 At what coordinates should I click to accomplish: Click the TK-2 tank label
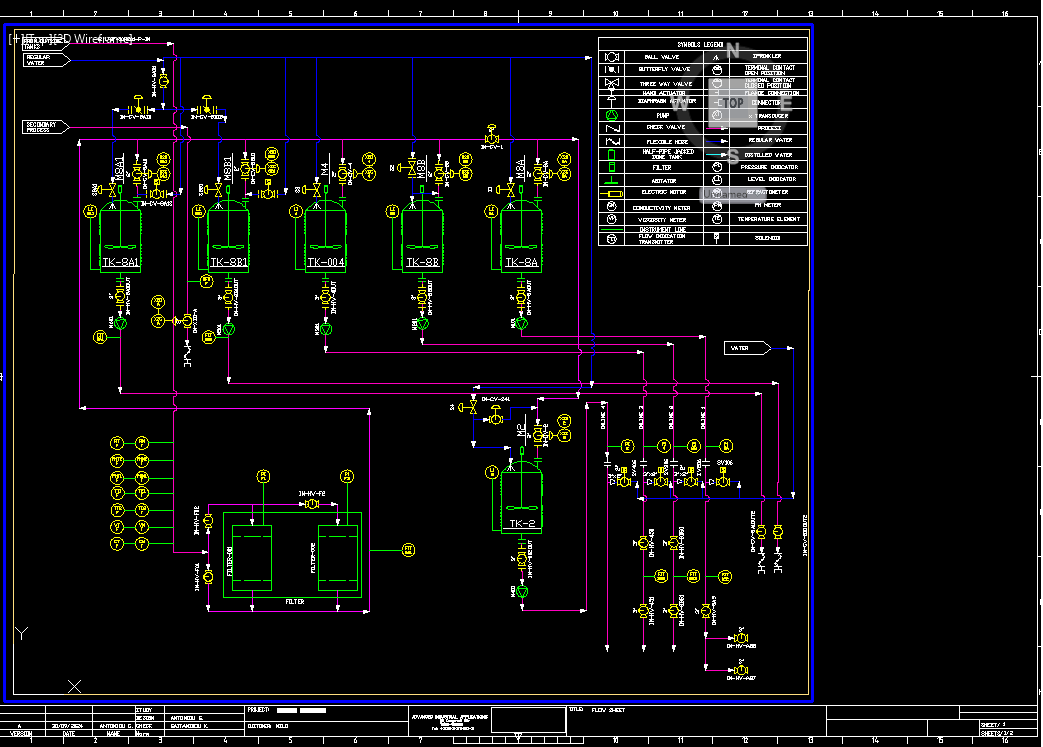pos(521,524)
